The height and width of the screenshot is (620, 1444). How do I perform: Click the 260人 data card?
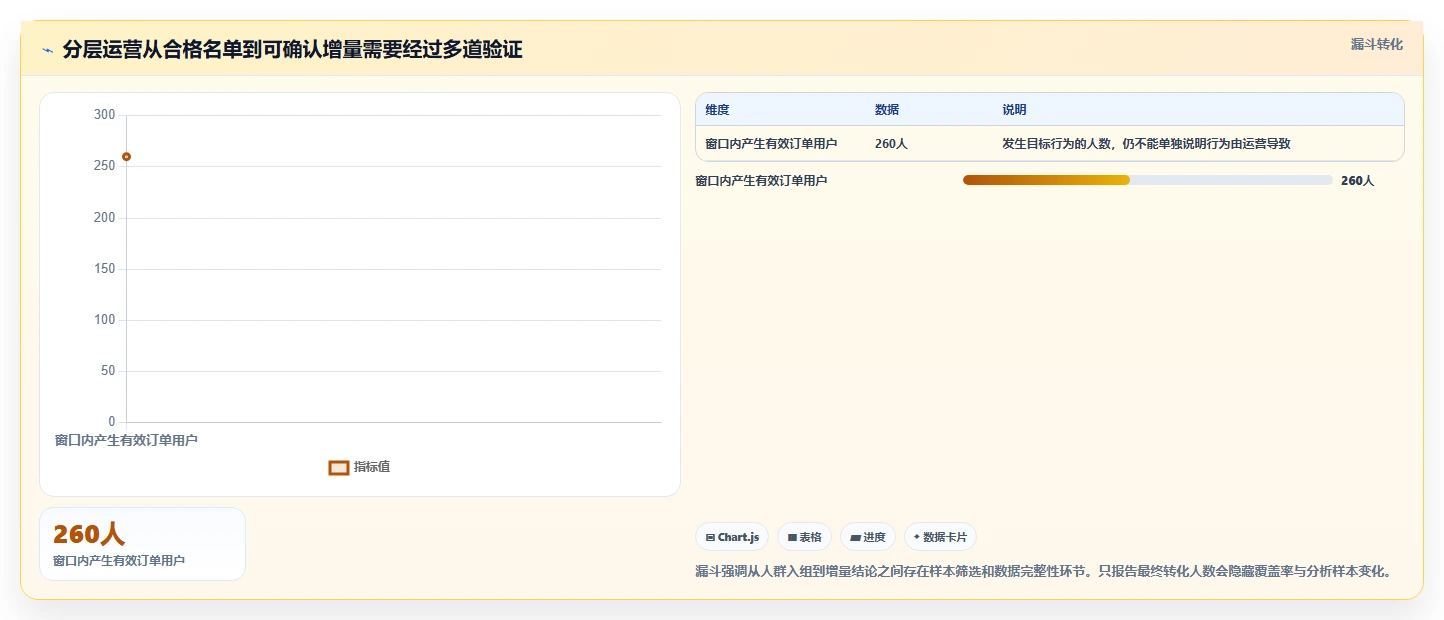[x=142, y=544]
